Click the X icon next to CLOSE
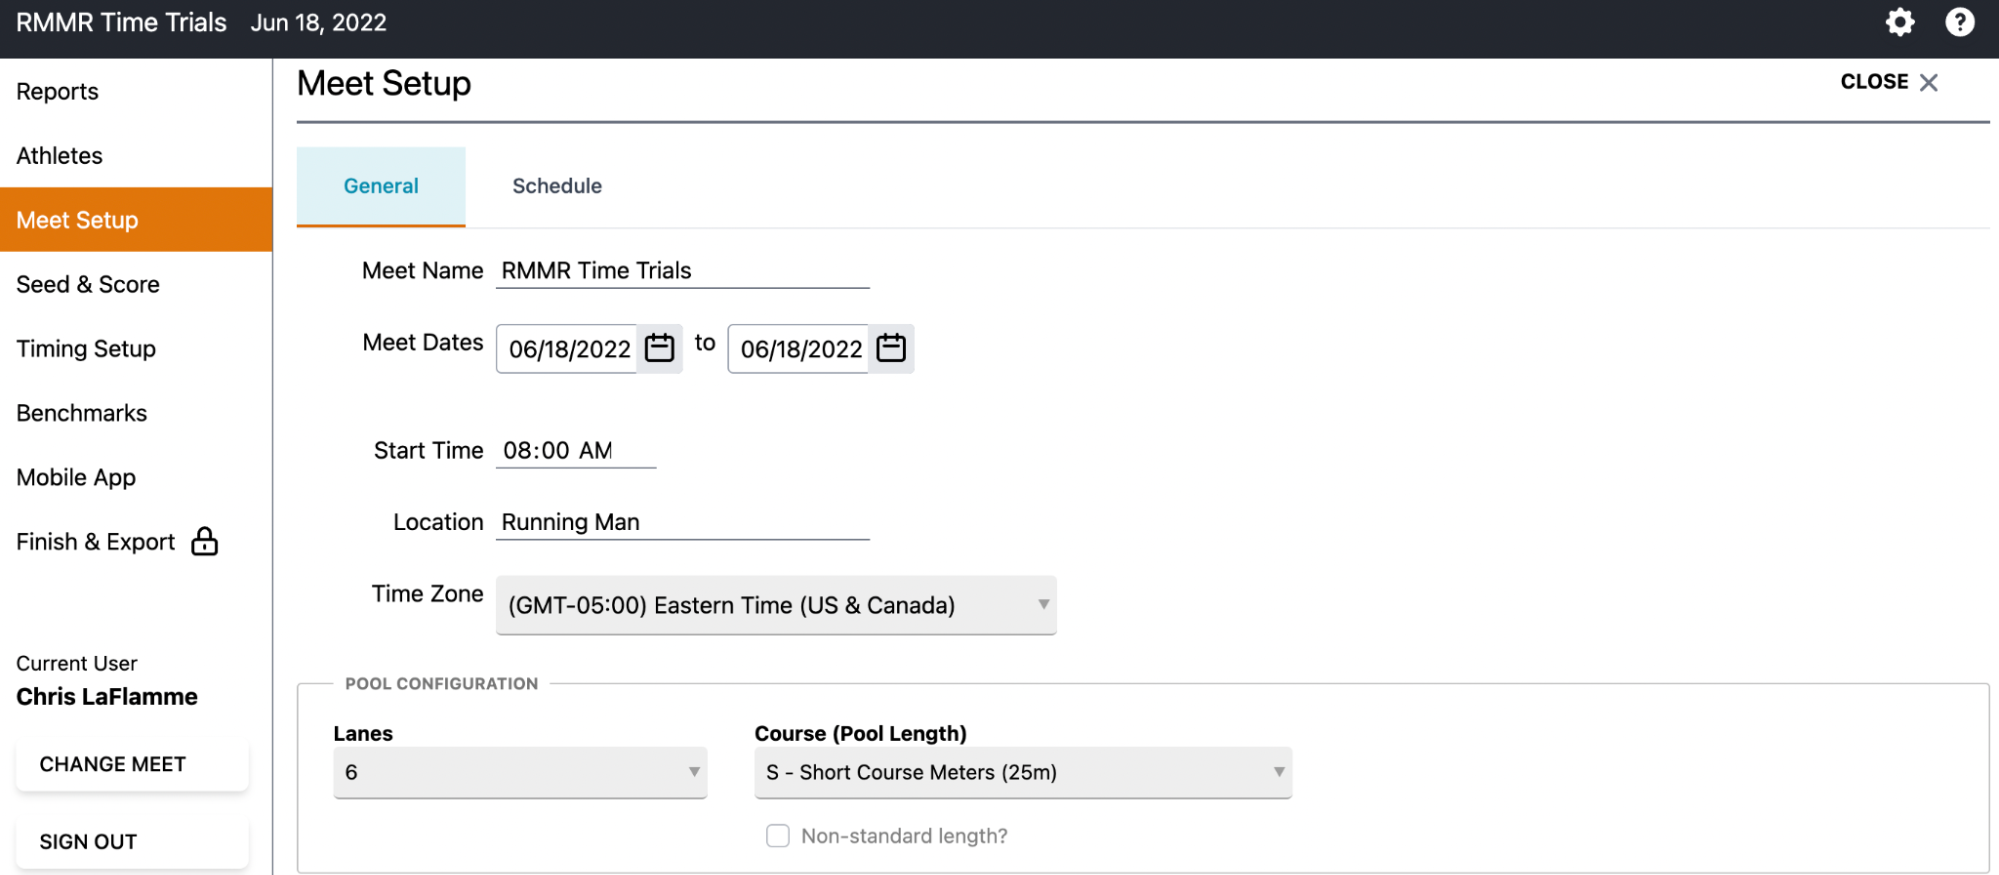This screenshot has height=875, width=1999. pos(1929,82)
